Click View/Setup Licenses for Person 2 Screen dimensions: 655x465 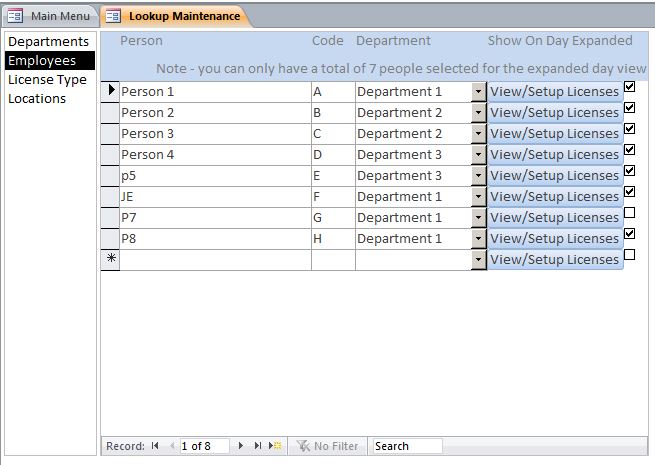(555, 112)
